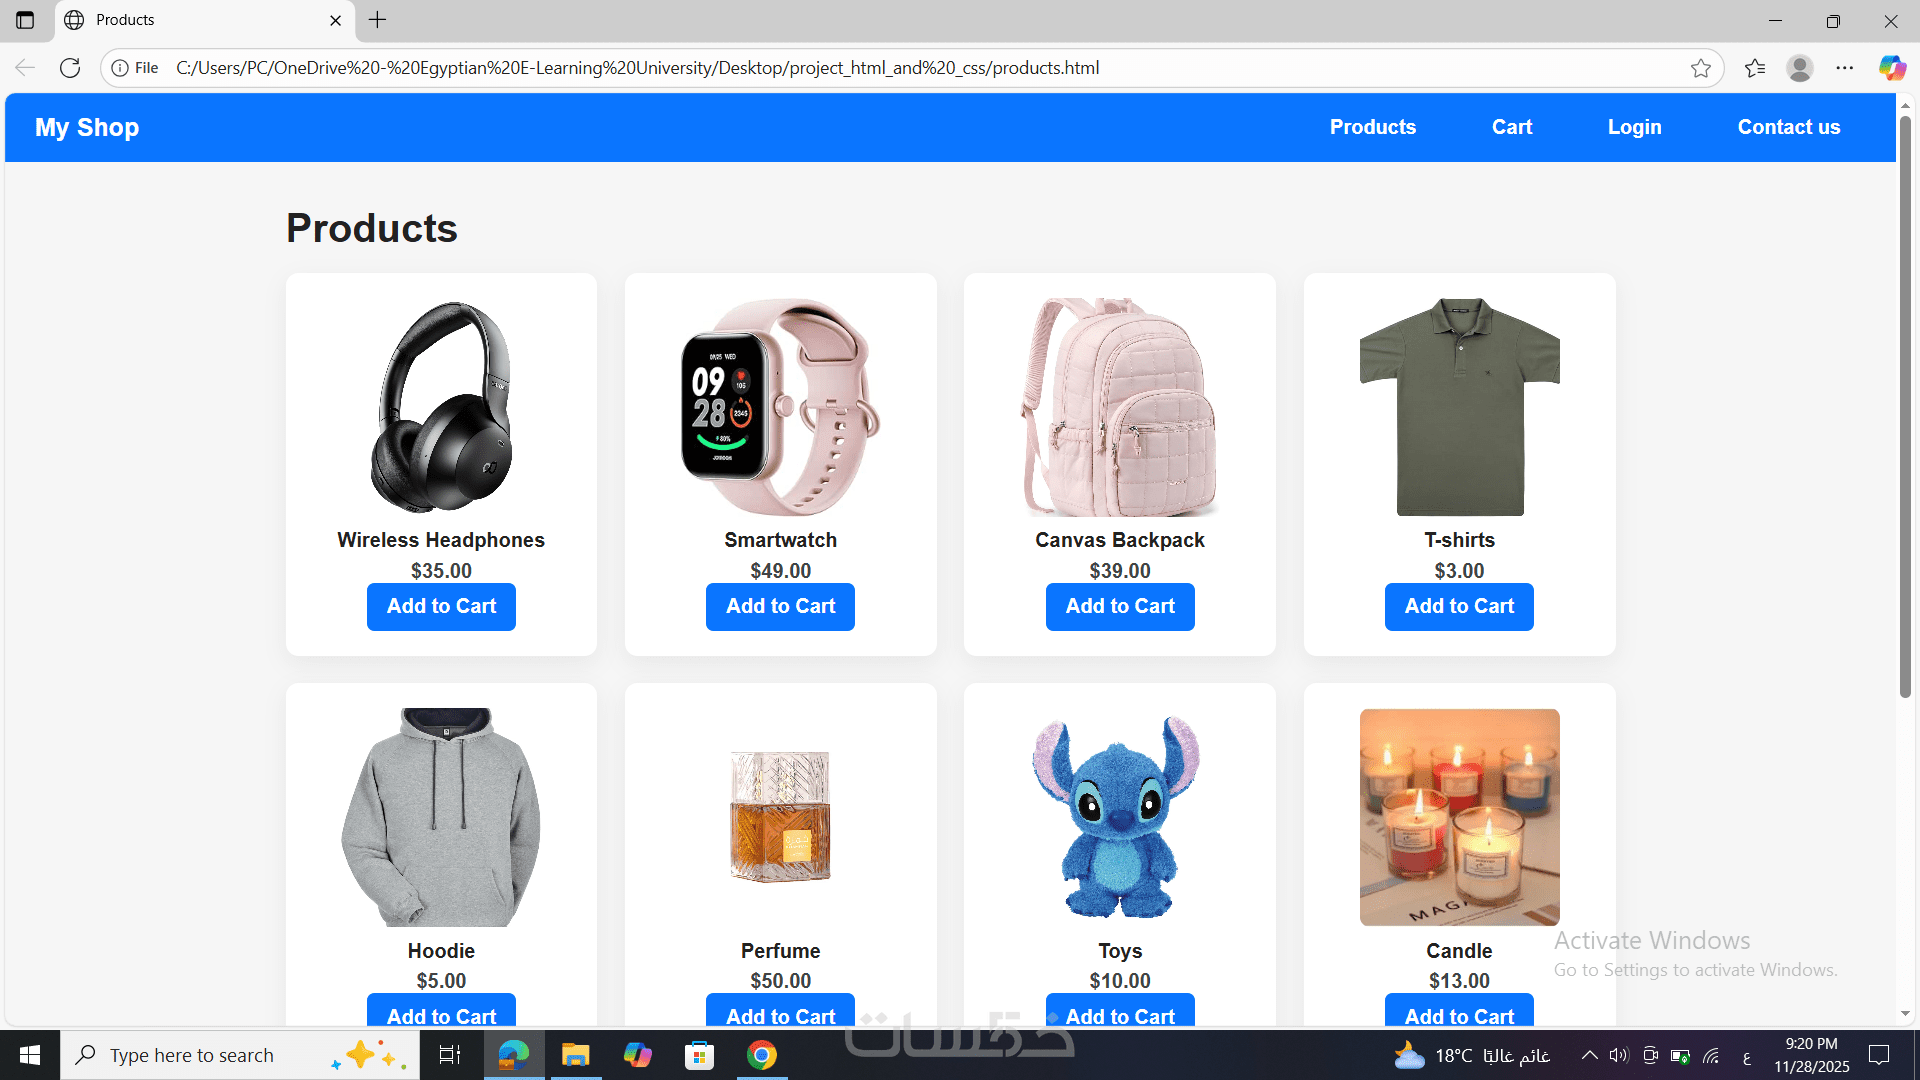
Task: Show hidden system tray icons chevron
Action: [x=1589, y=1055]
